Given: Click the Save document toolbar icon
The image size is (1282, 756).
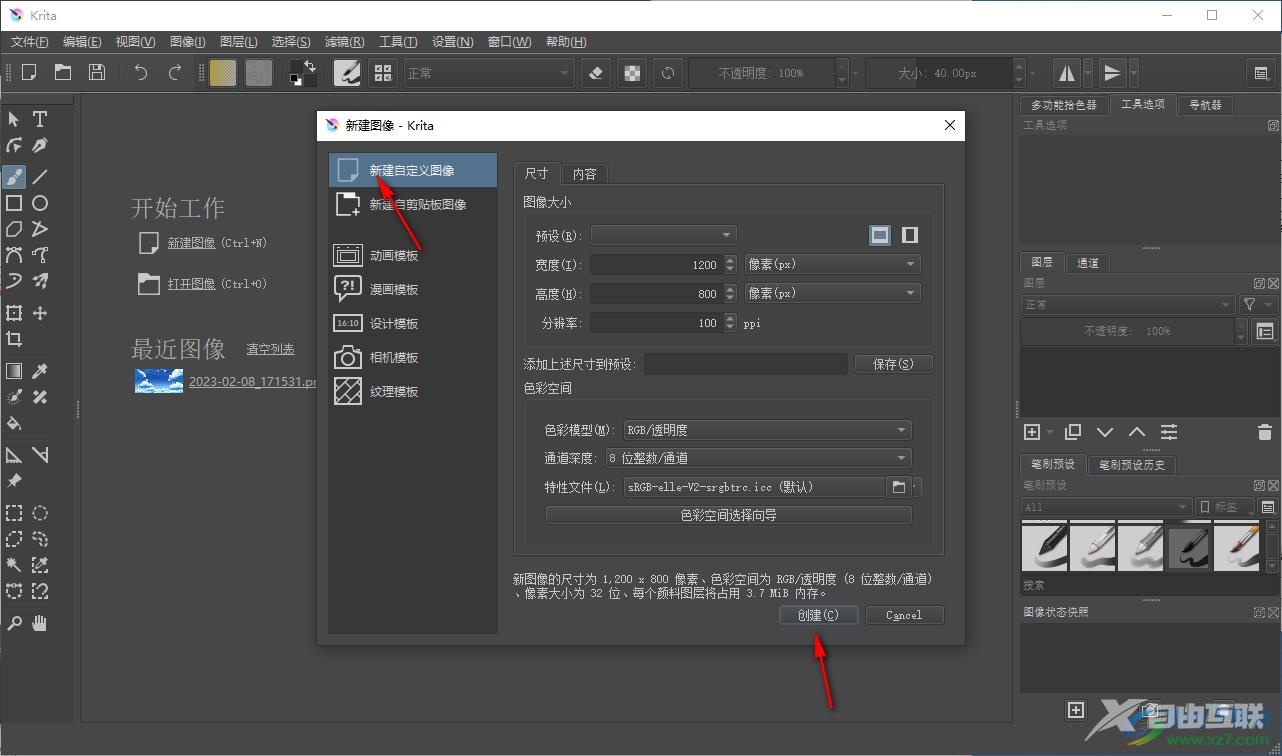Looking at the screenshot, I should [x=96, y=72].
